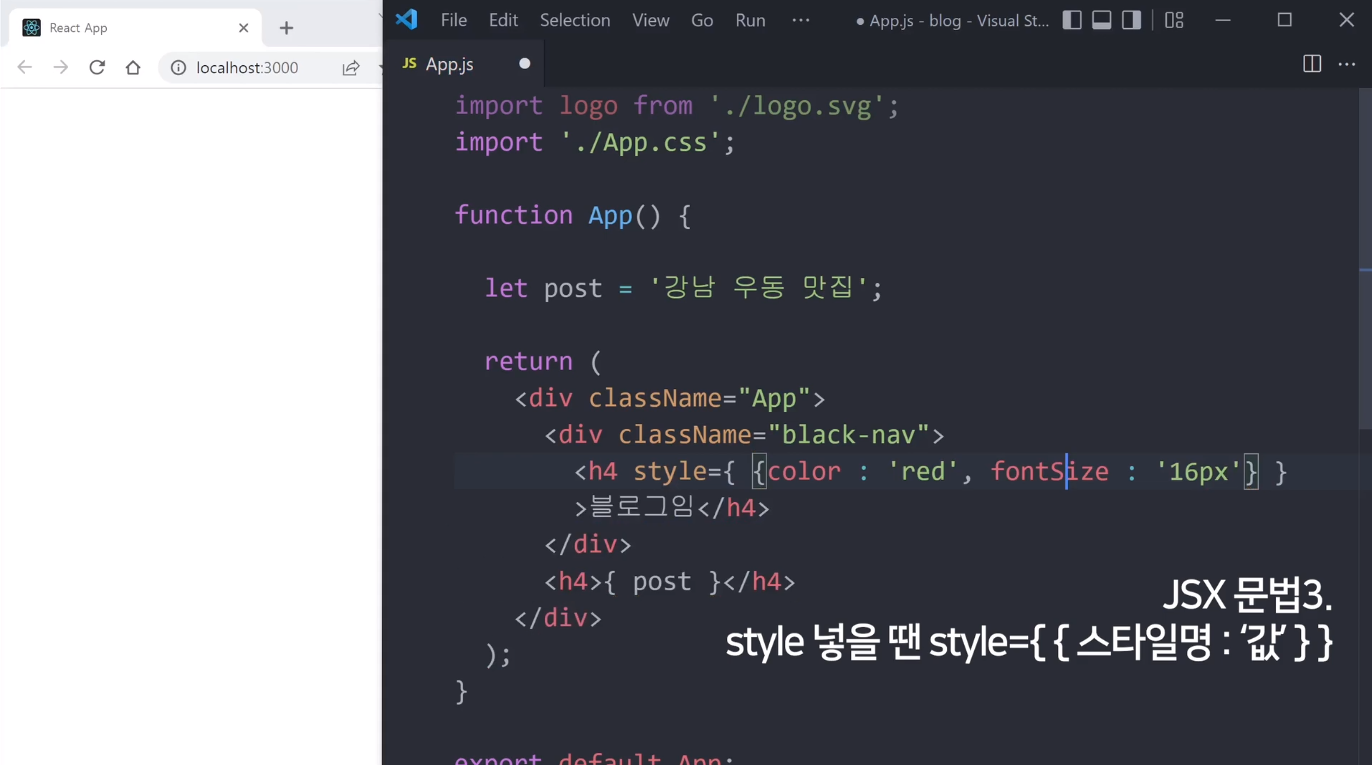Go back in the browser
This screenshot has width=1372, height=765.
[25, 67]
